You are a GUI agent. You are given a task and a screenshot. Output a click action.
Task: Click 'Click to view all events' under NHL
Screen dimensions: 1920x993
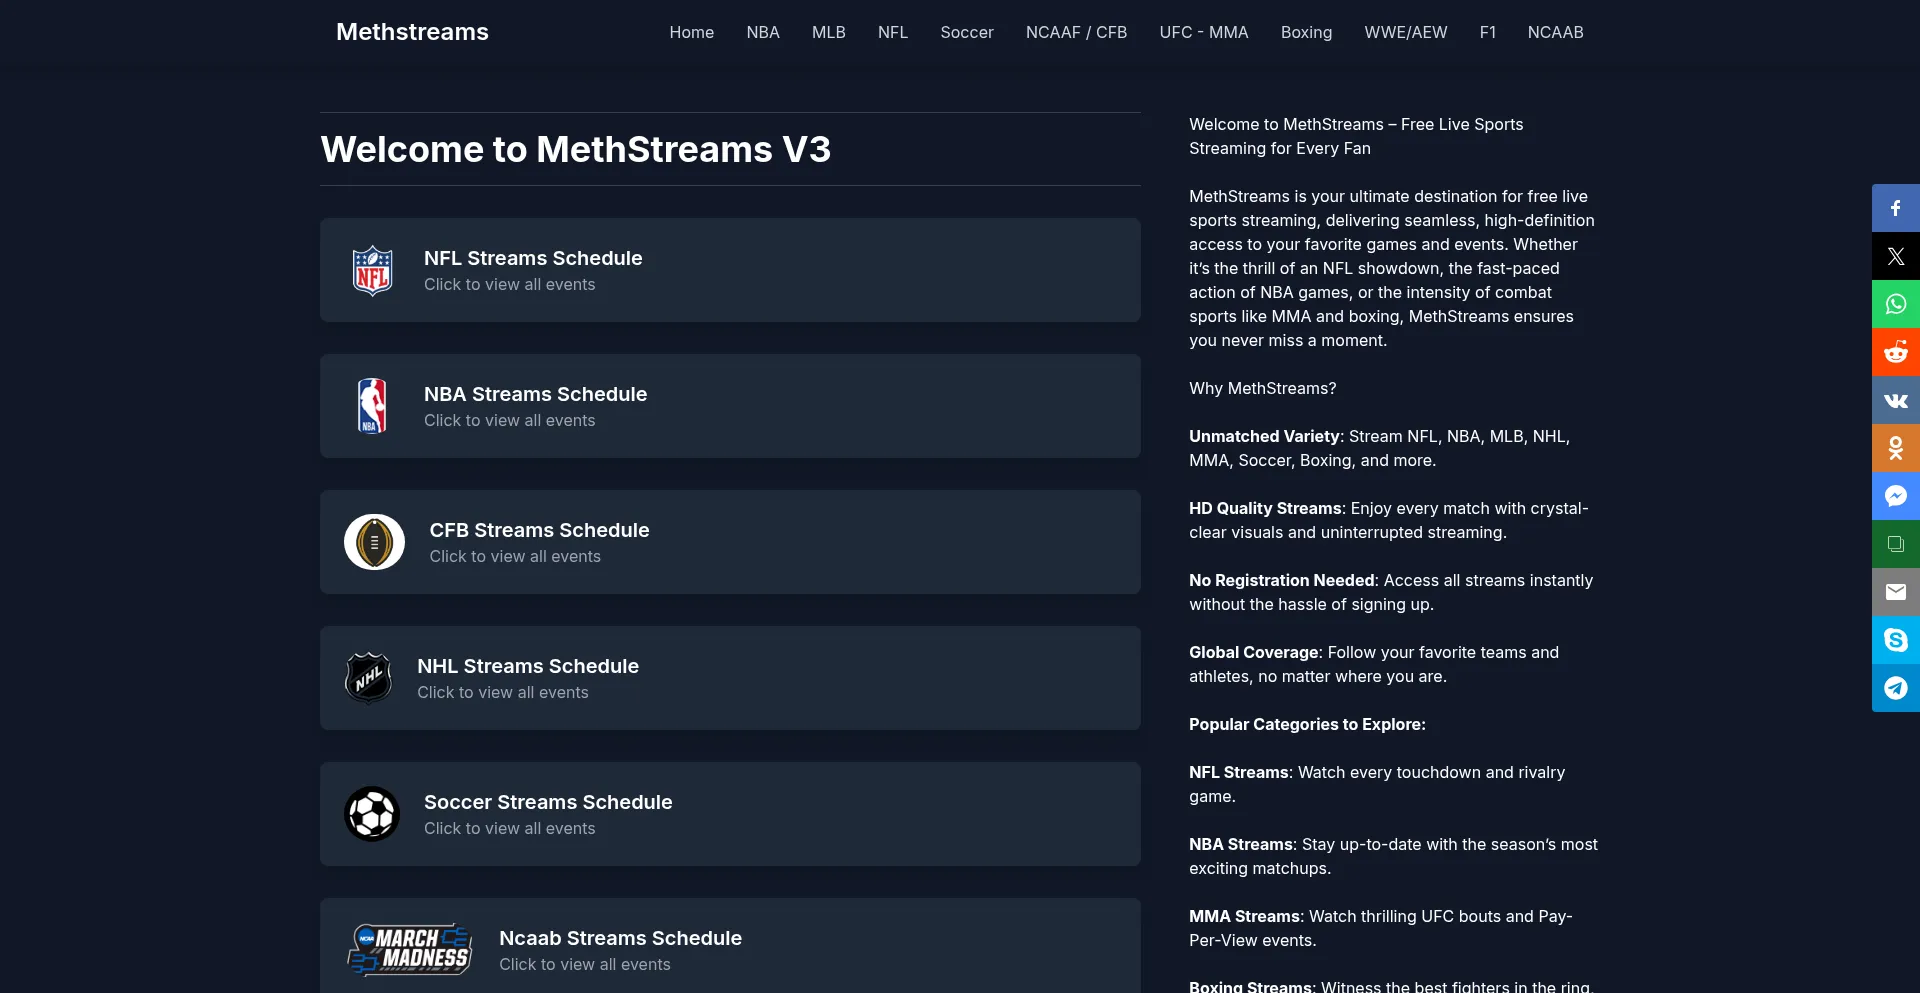tap(503, 692)
